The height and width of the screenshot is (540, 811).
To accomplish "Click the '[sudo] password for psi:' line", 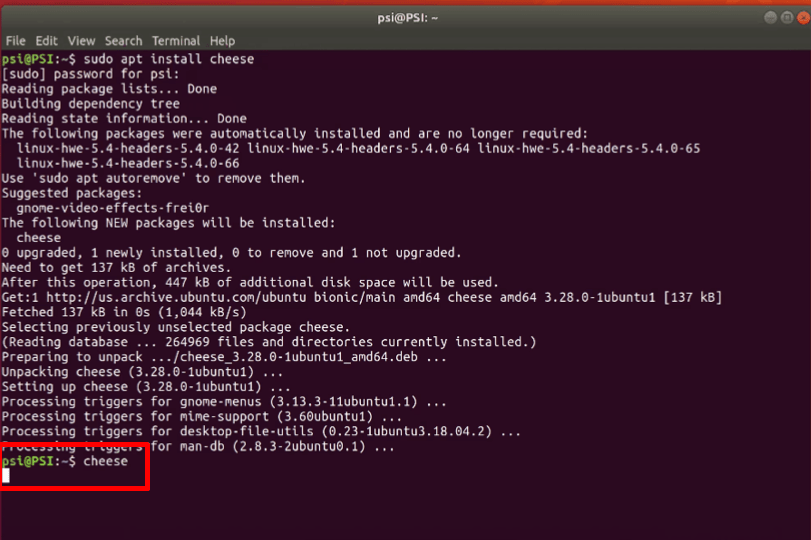I will [91, 74].
